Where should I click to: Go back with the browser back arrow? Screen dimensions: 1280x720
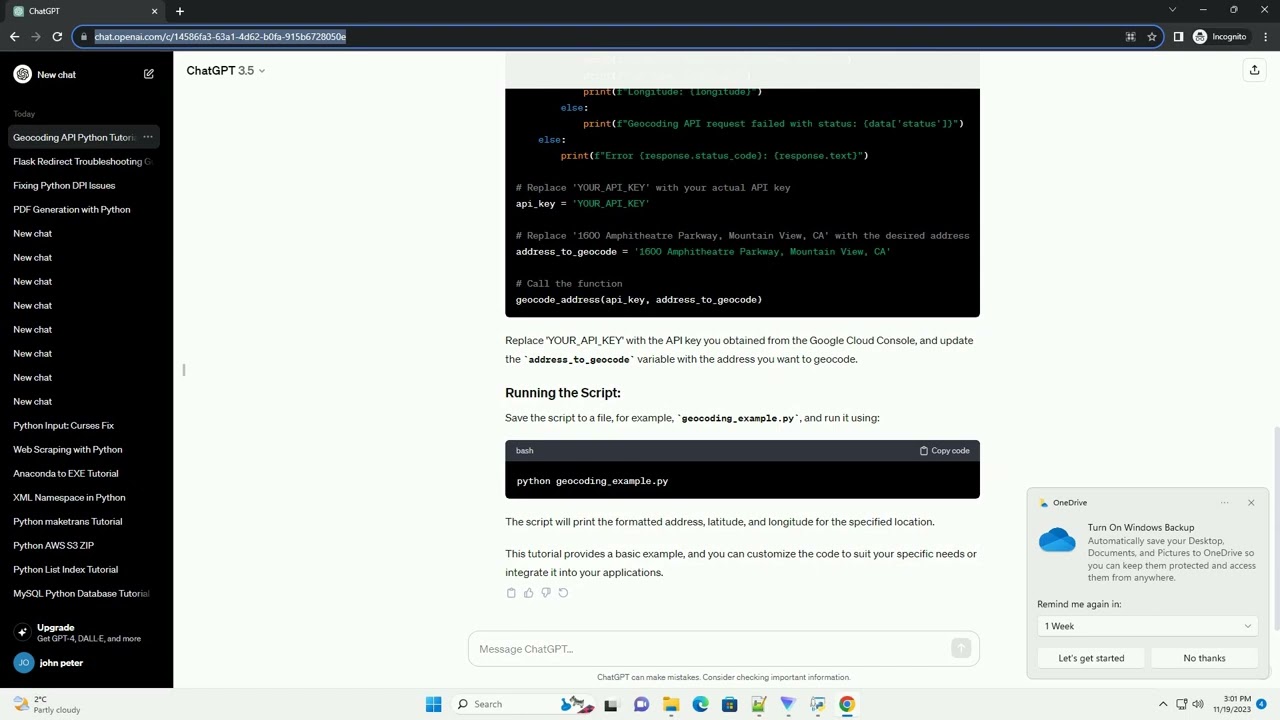click(14, 37)
